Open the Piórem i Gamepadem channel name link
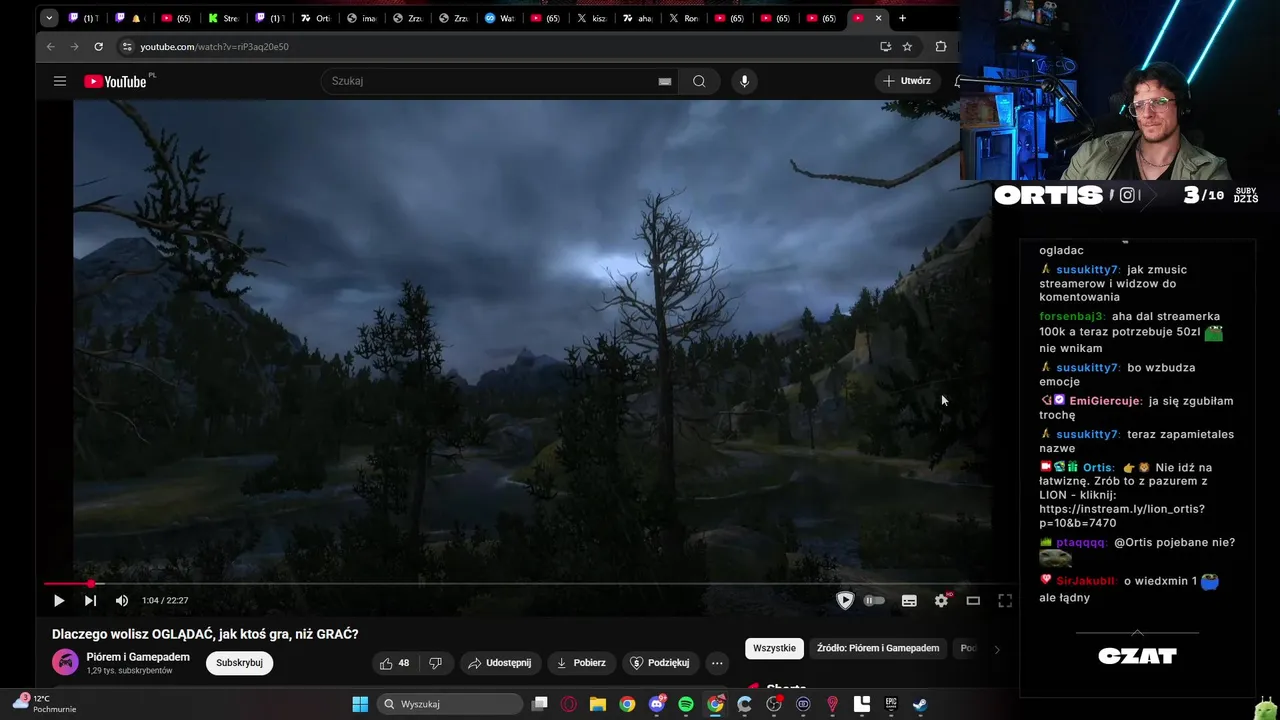The width and height of the screenshot is (1280, 720). [x=138, y=657]
